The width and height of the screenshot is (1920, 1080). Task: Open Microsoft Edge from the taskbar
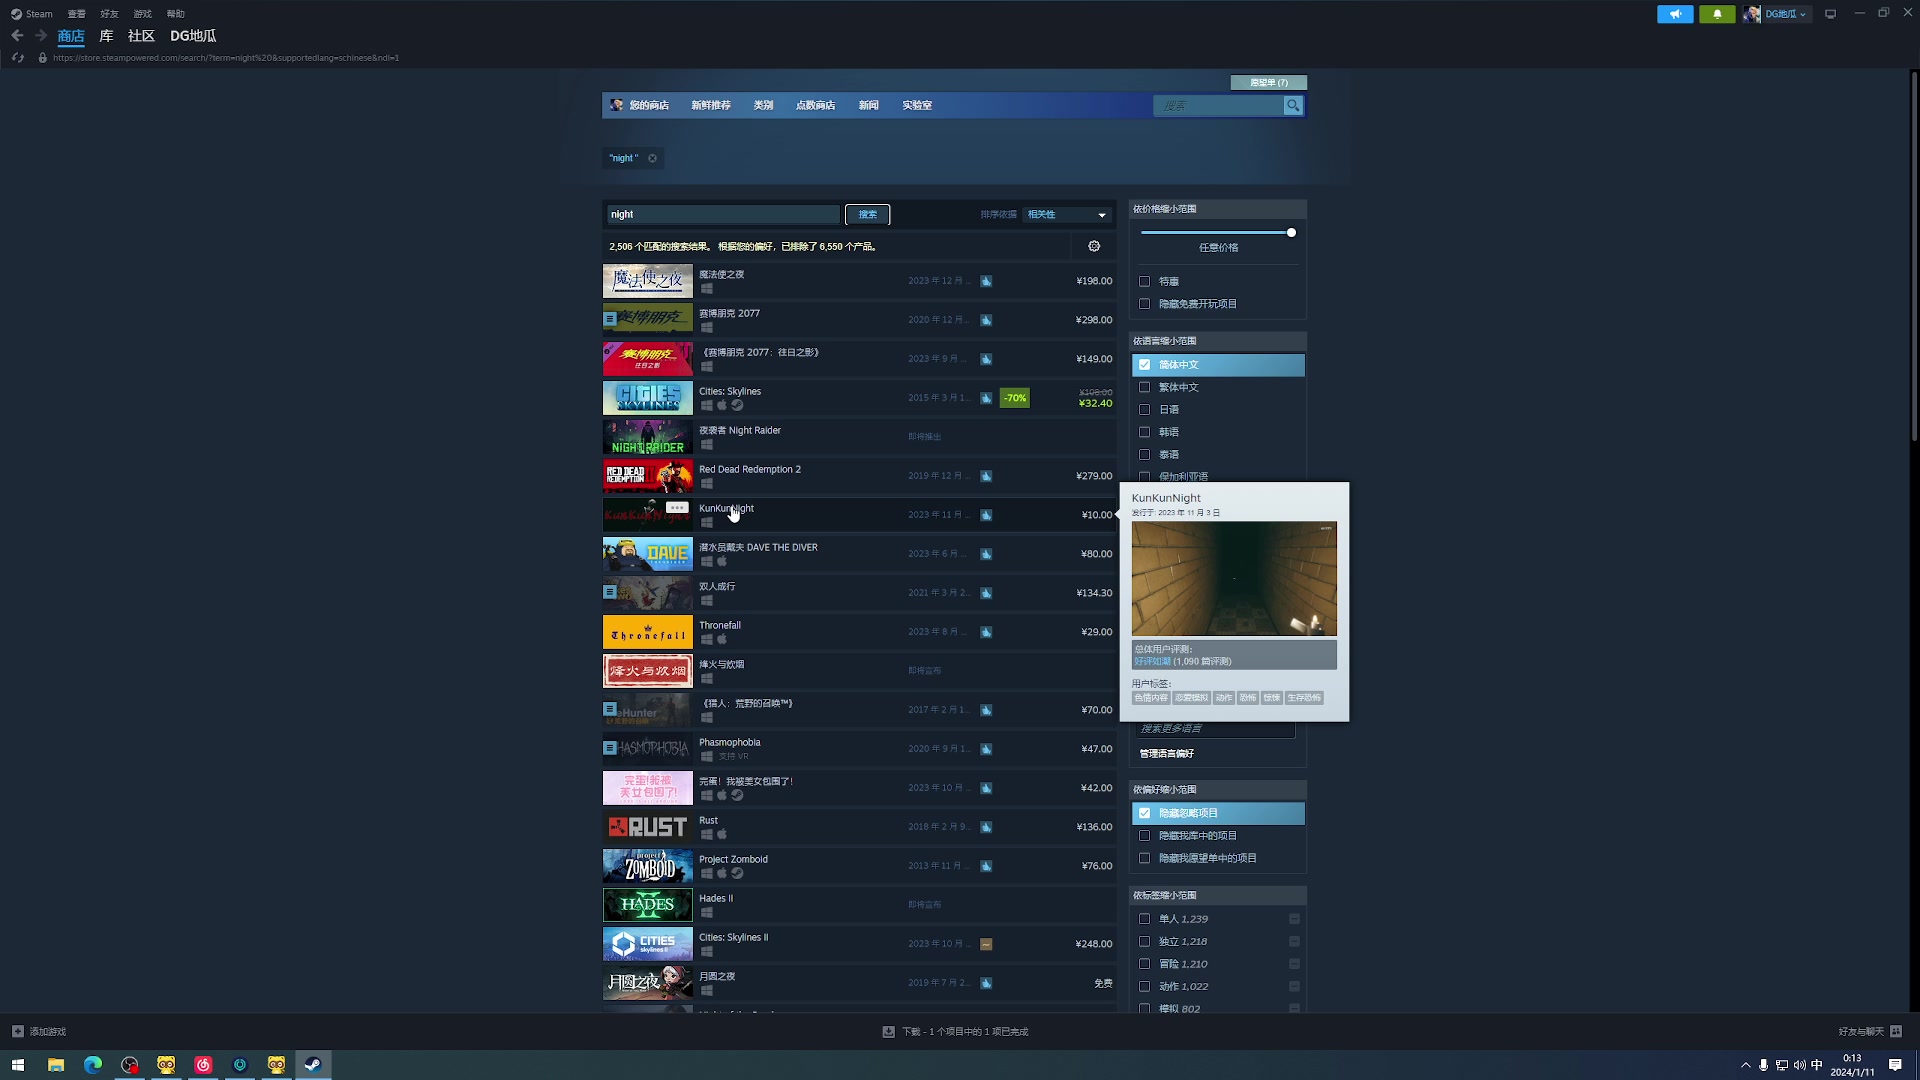tap(93, 1065)
